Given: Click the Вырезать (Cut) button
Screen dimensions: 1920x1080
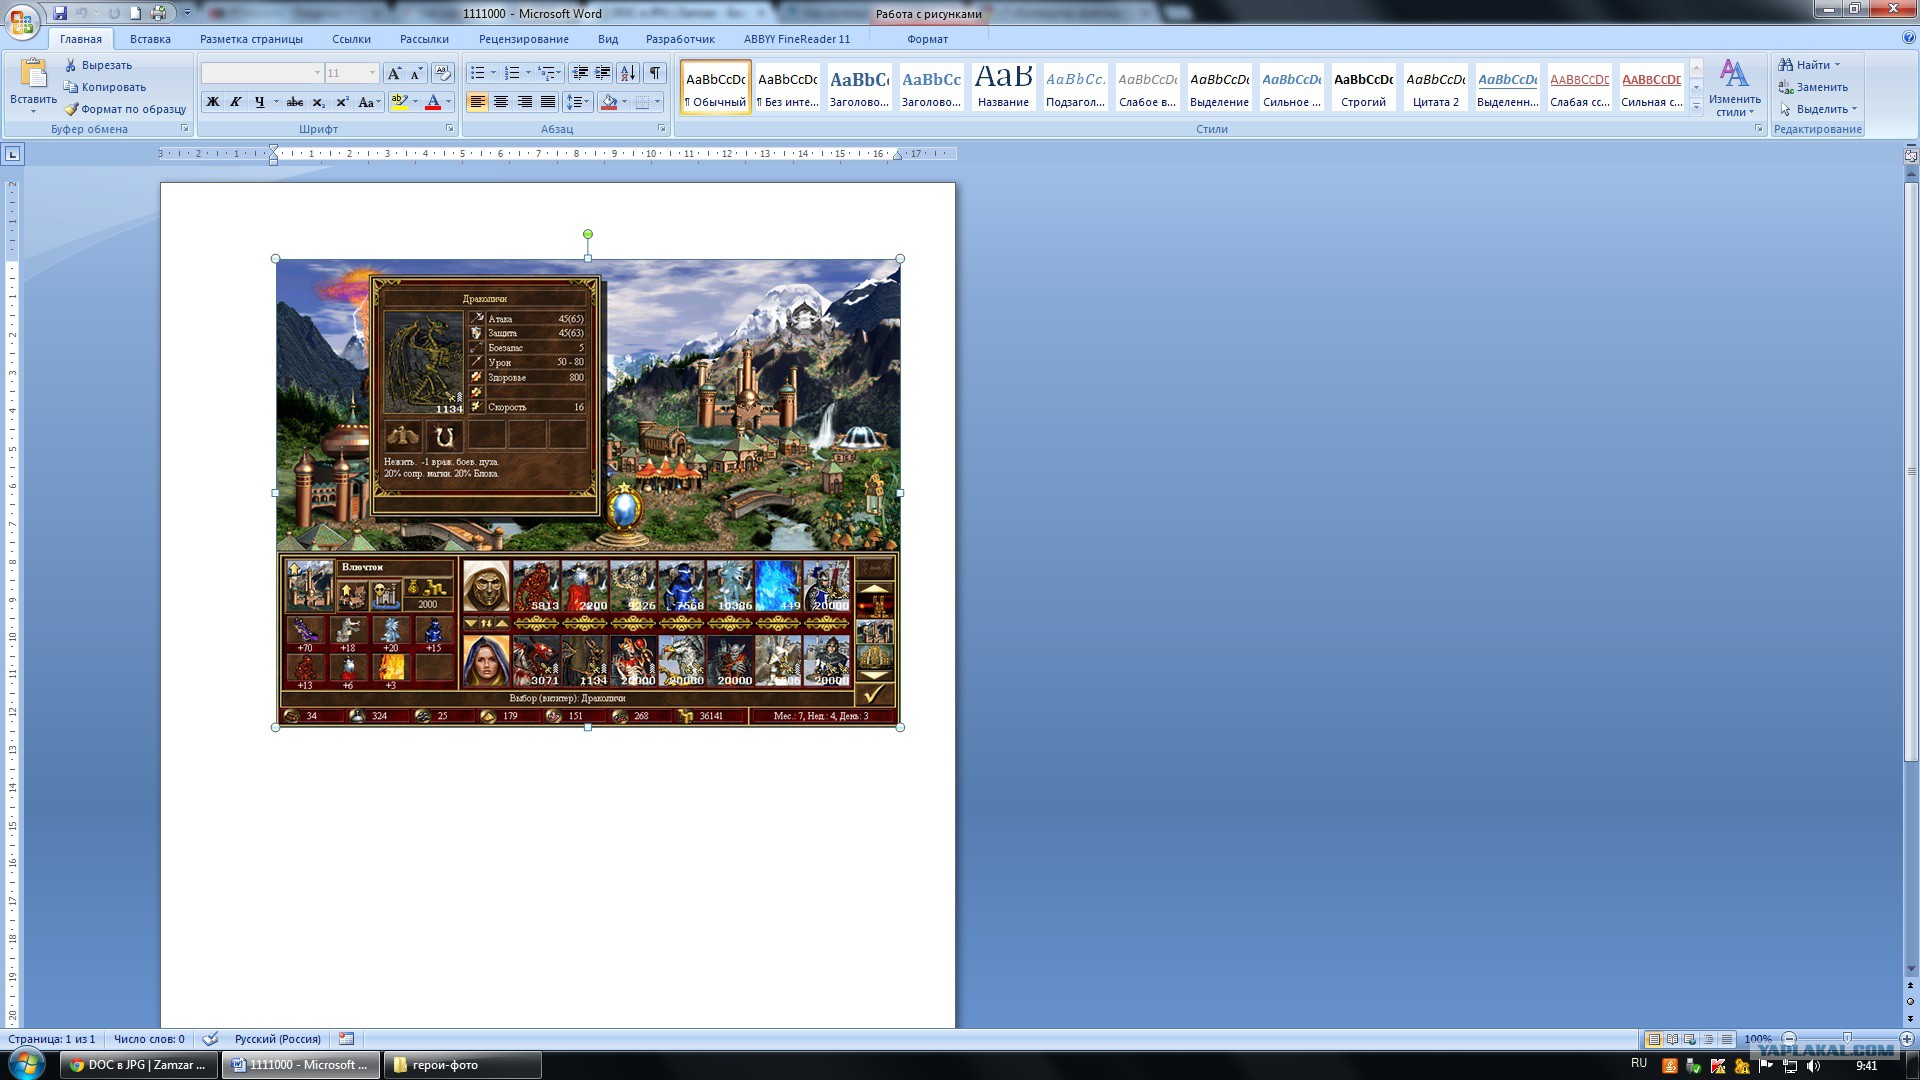Looking at the screenshot, I should [98, 65].
